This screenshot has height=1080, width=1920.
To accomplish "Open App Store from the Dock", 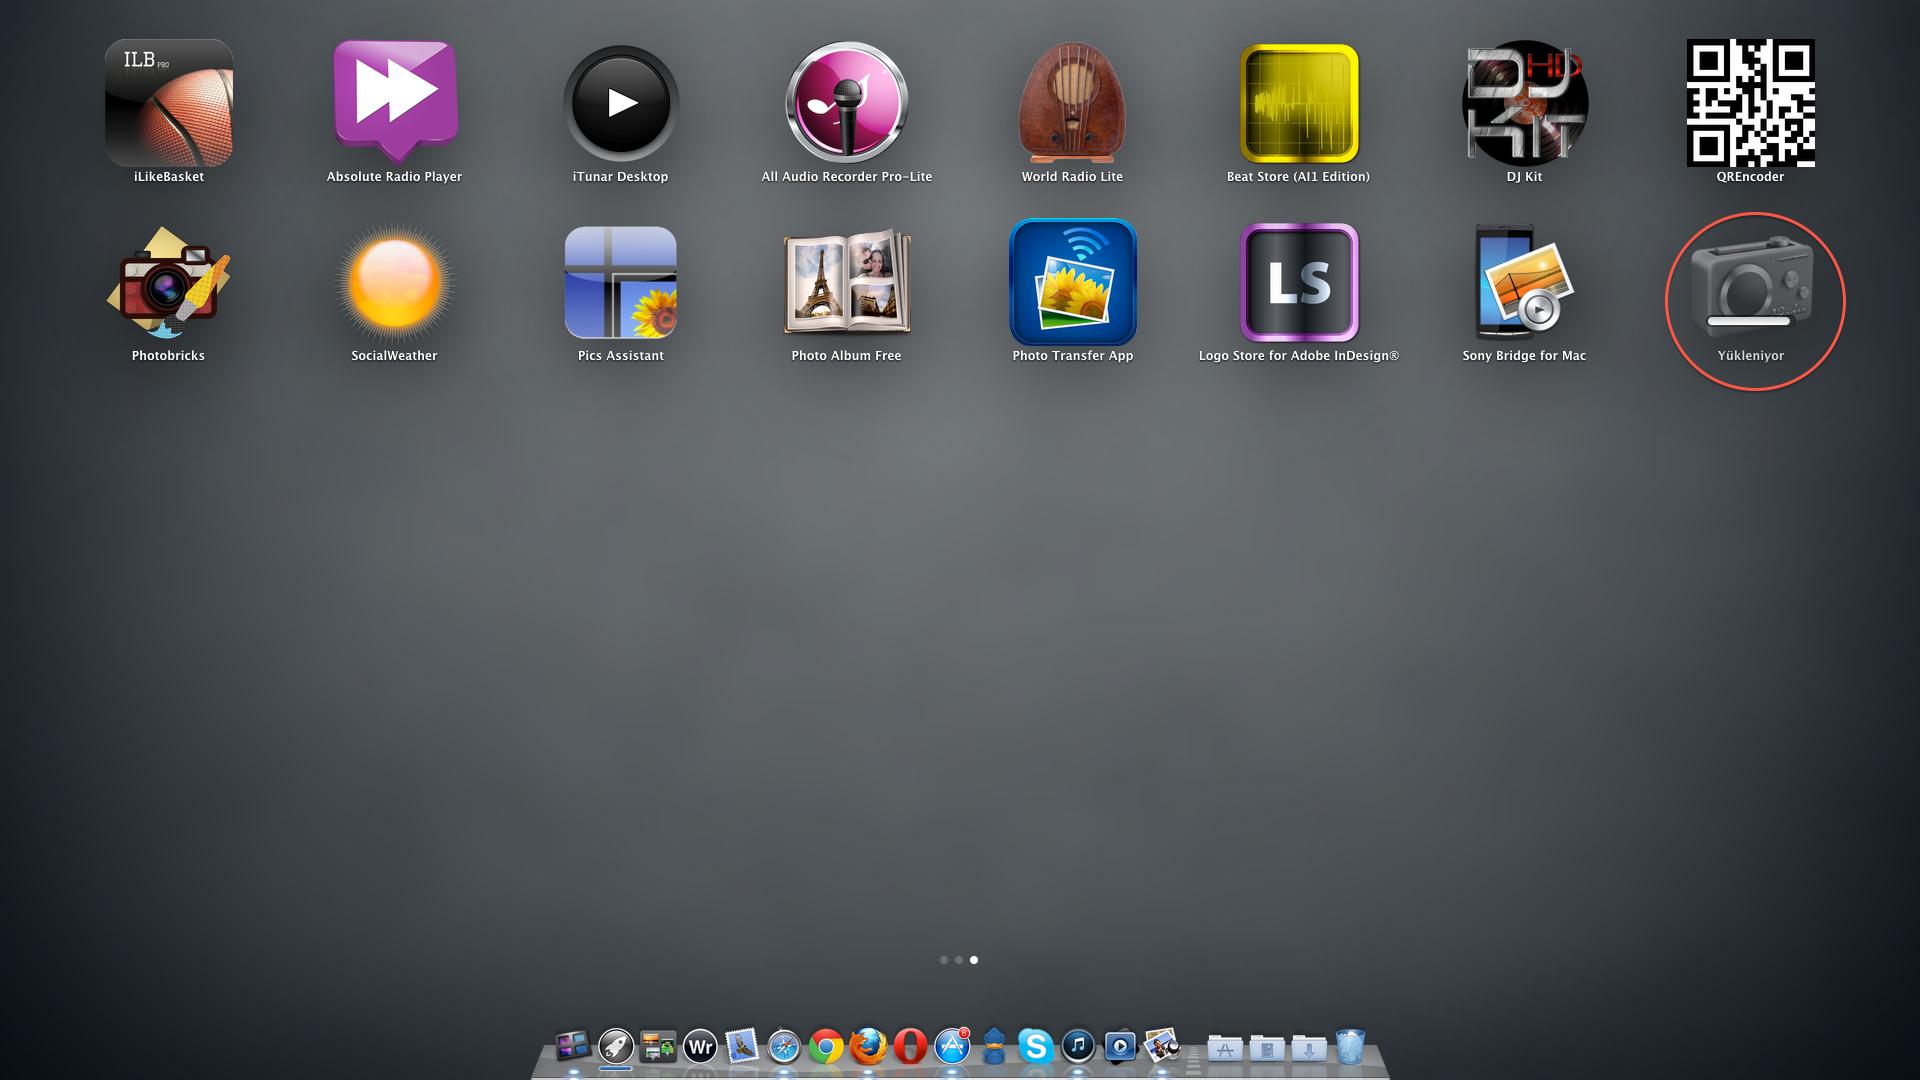I will [x=952, y=1047].
